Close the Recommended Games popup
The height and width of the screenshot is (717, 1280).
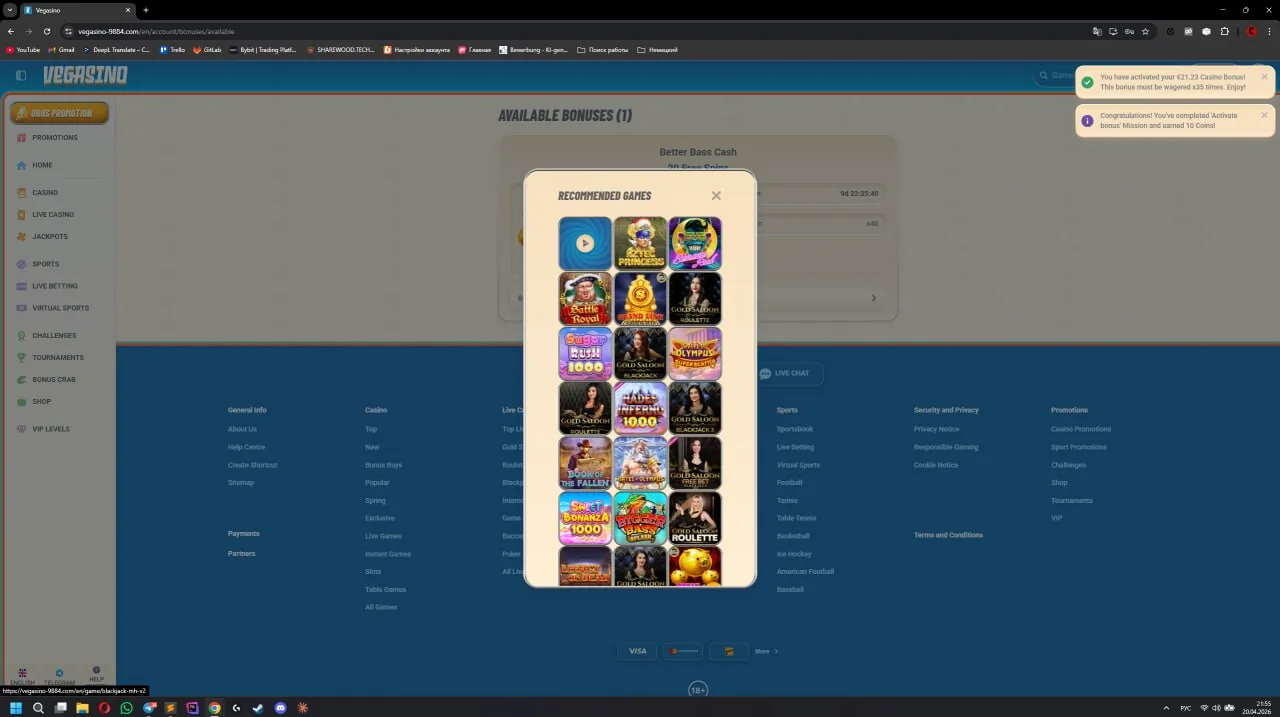[716, 196]
